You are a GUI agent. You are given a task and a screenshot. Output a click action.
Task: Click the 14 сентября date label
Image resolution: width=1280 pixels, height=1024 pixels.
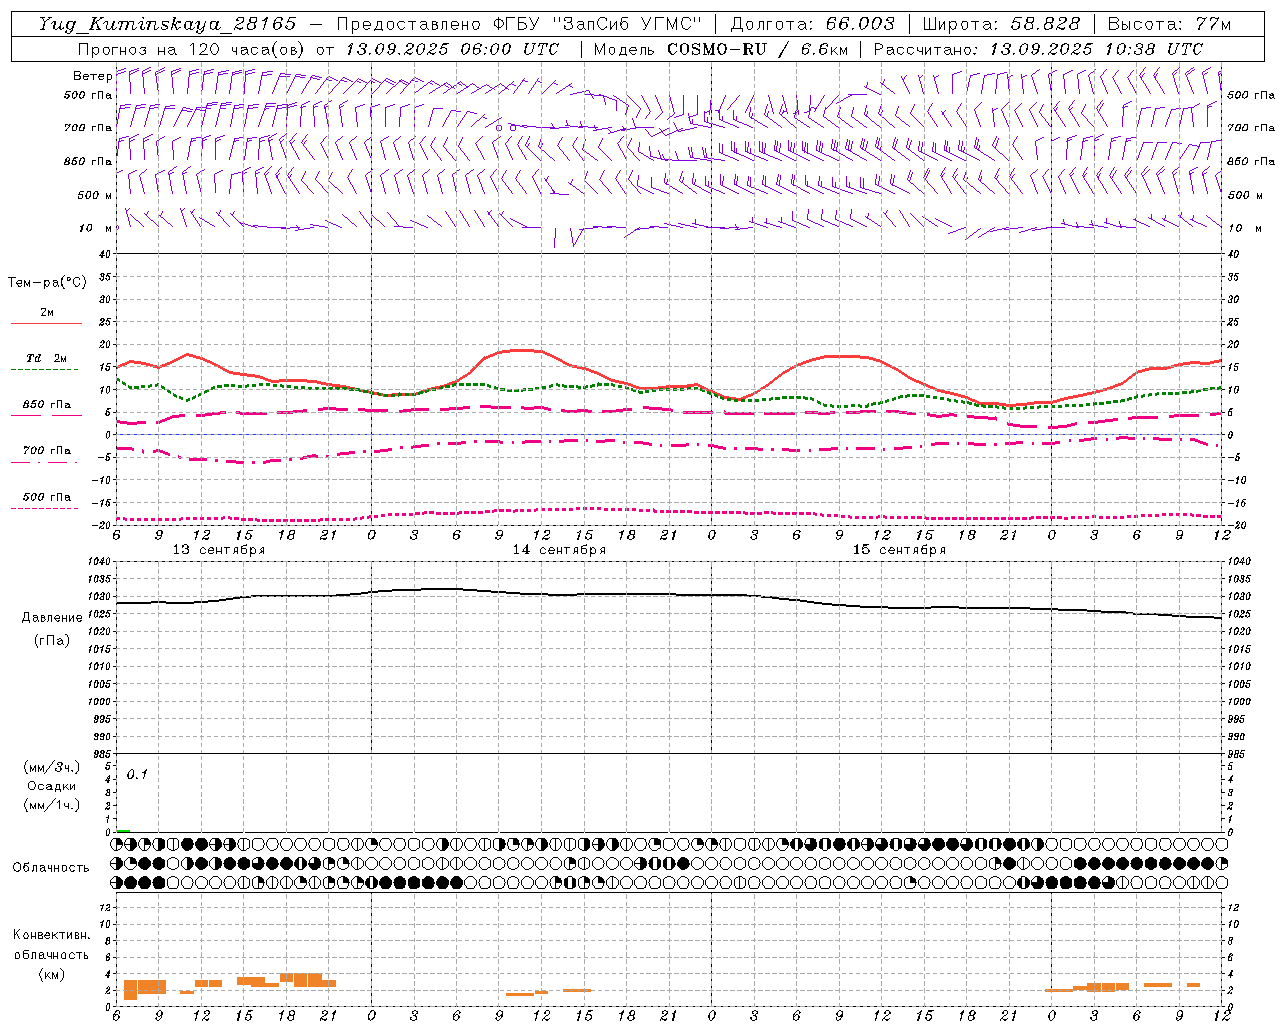559,550
